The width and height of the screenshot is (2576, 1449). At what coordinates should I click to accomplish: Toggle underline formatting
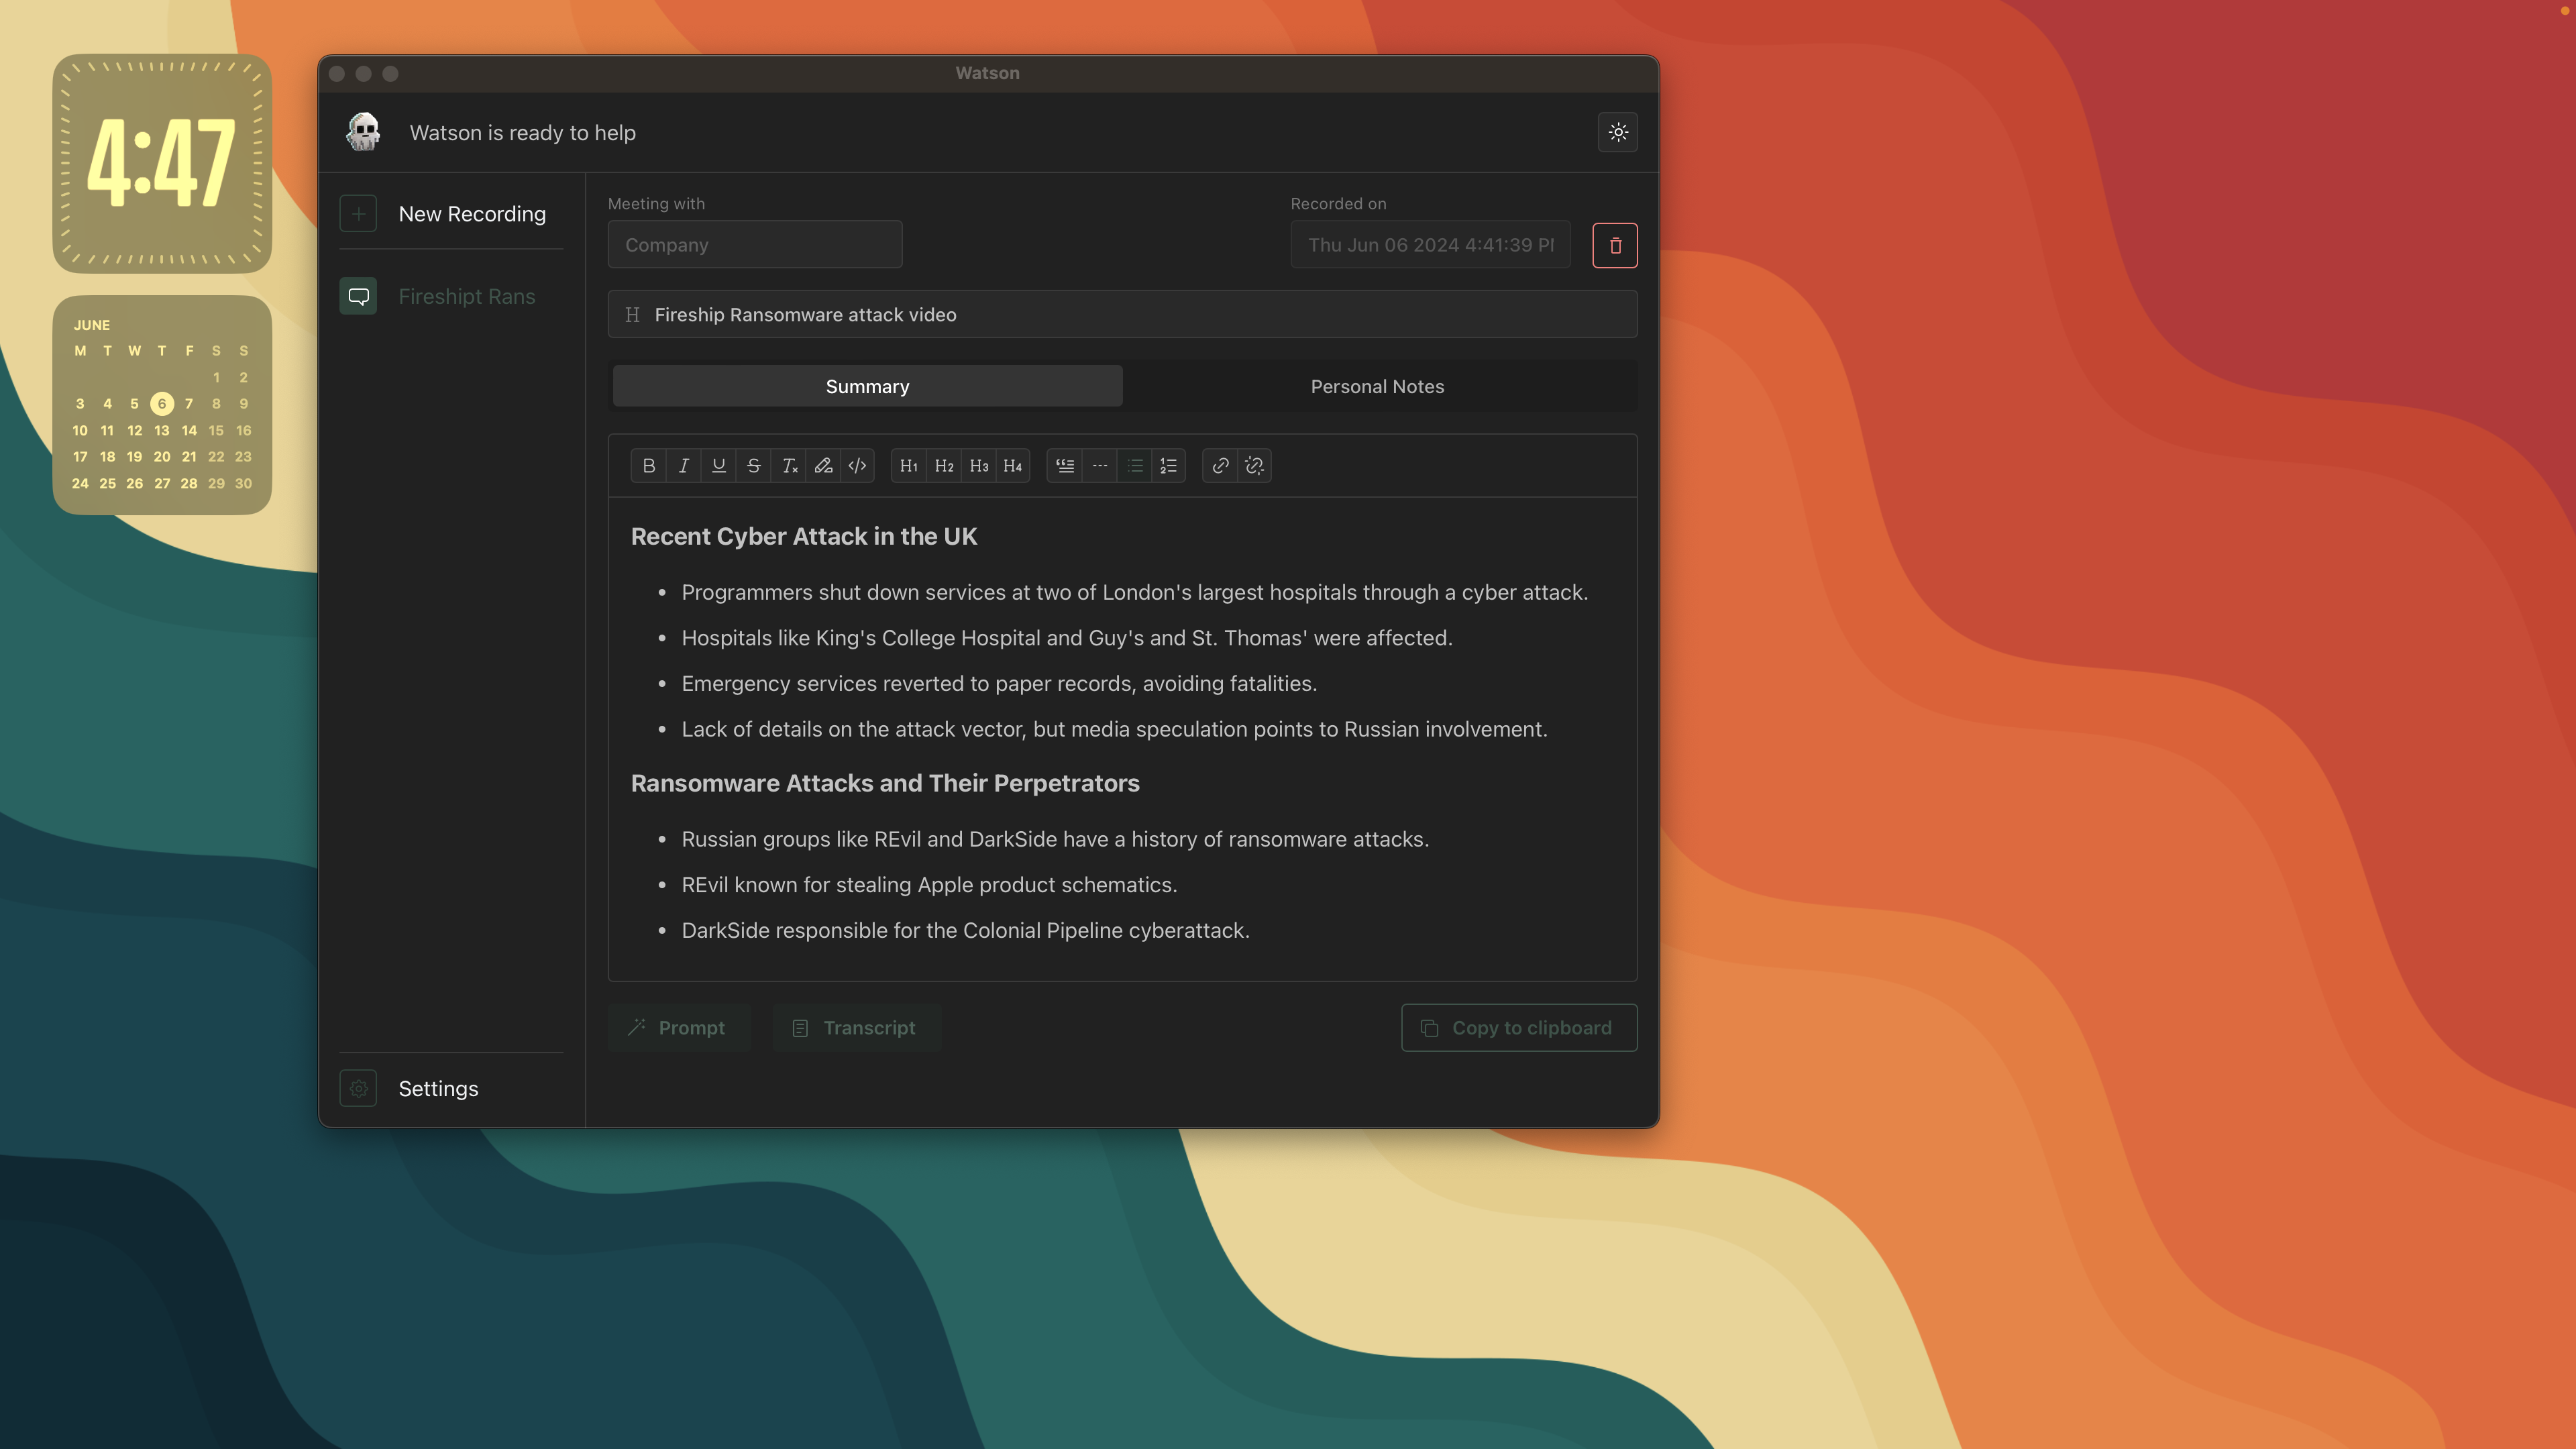pos(718,466)
